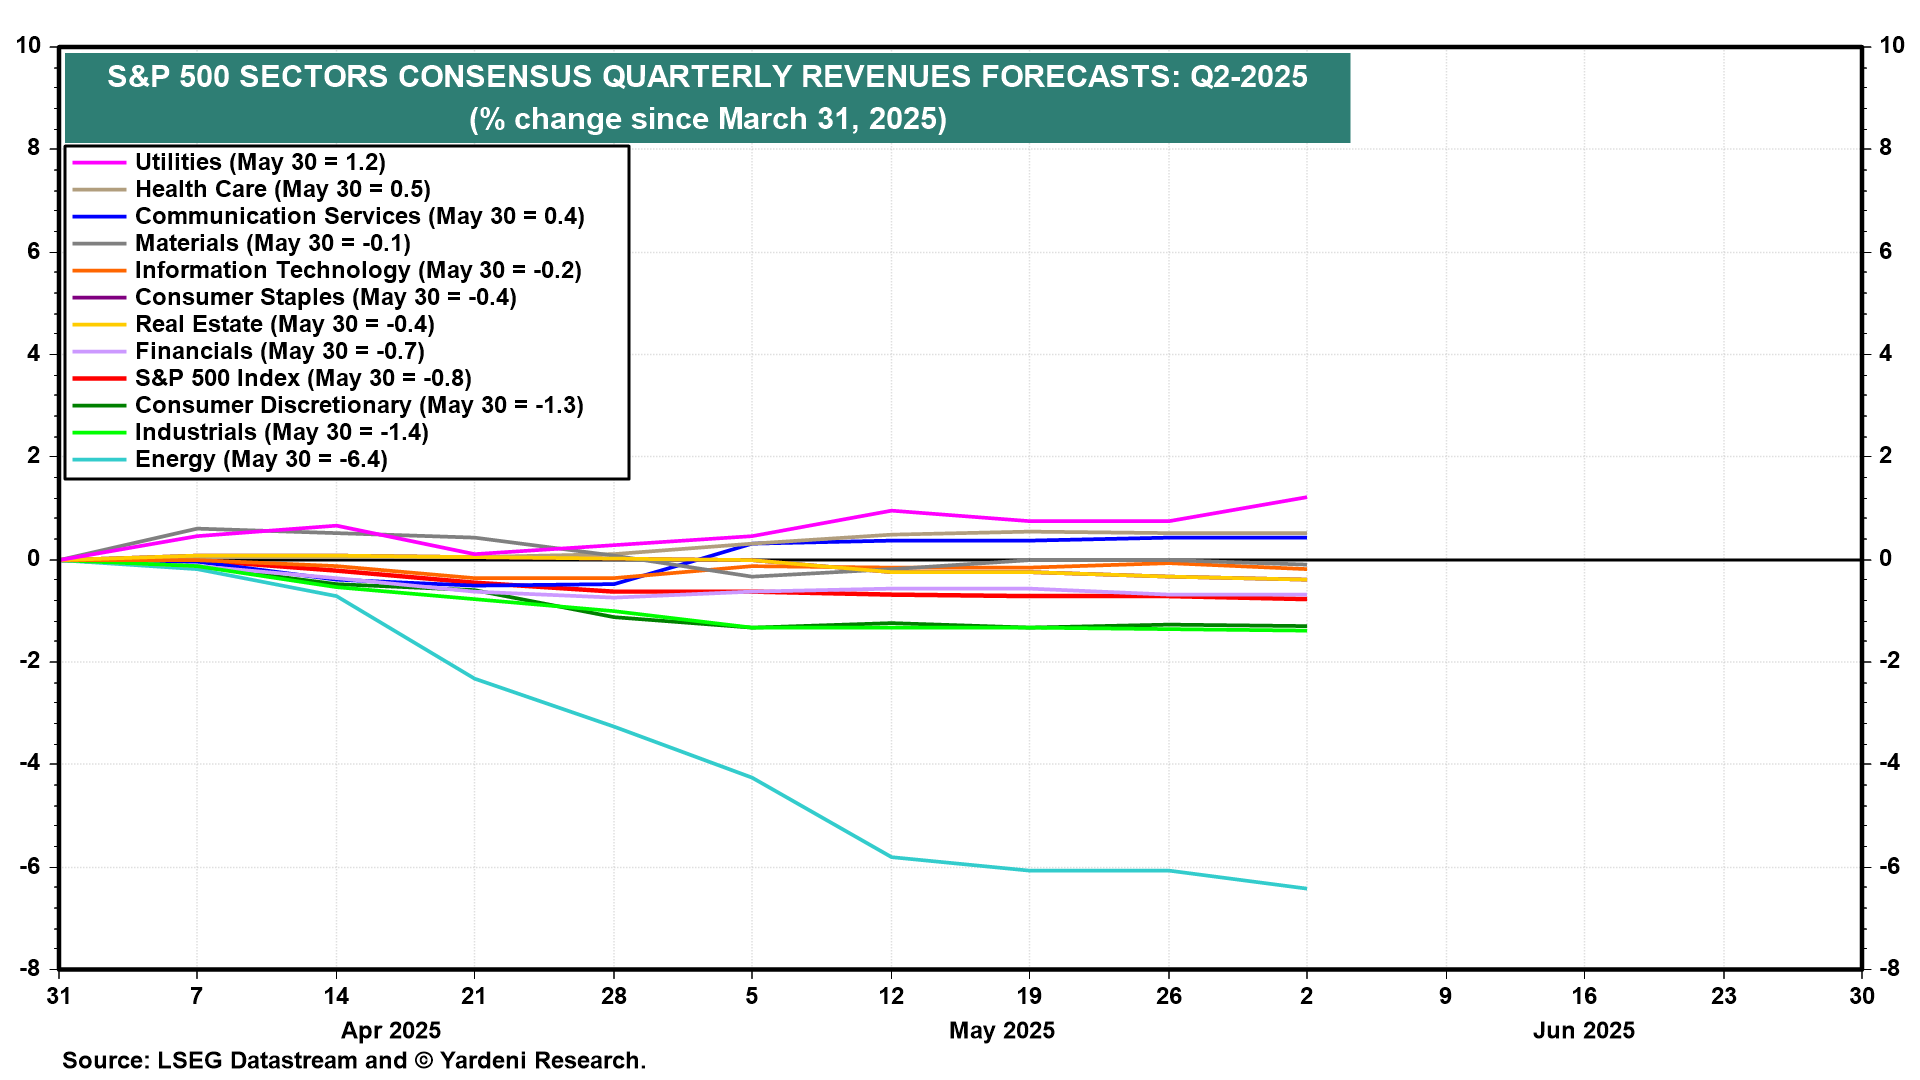Image resolution: width=1920 pixels, height=1080 pixels.
Task: Click the Energy teal legend line swatch
Action: [99, 460]
